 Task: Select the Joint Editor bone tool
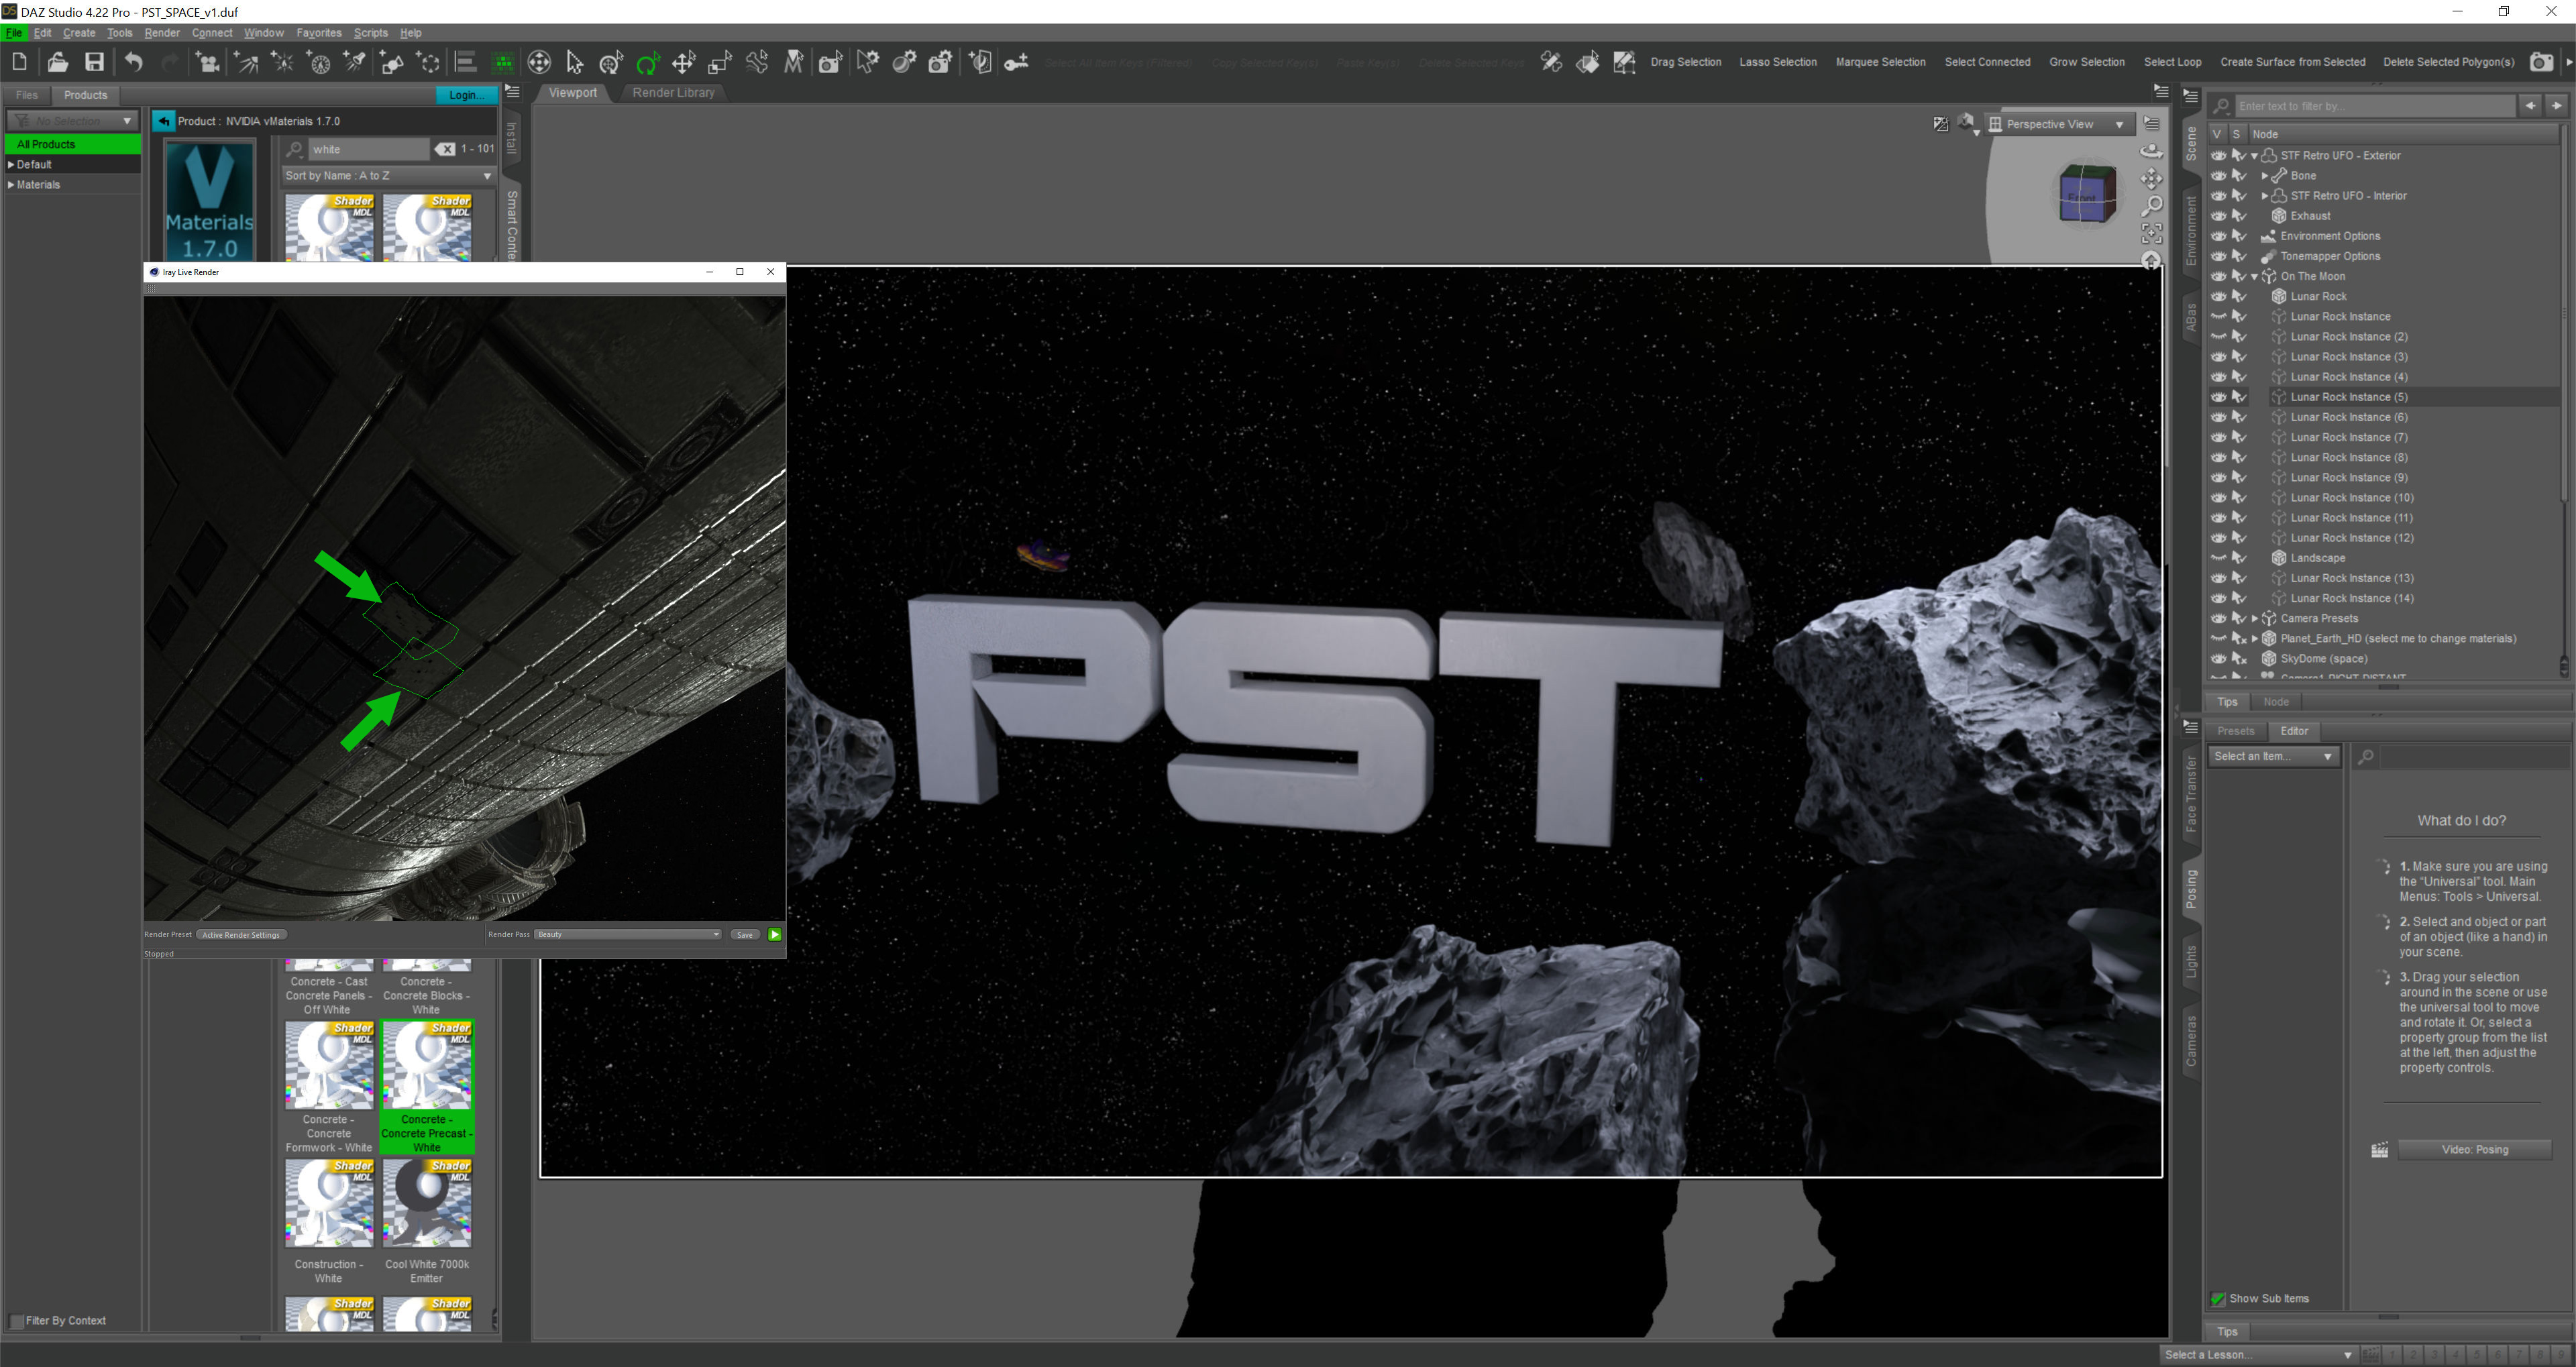coord(757,62)
